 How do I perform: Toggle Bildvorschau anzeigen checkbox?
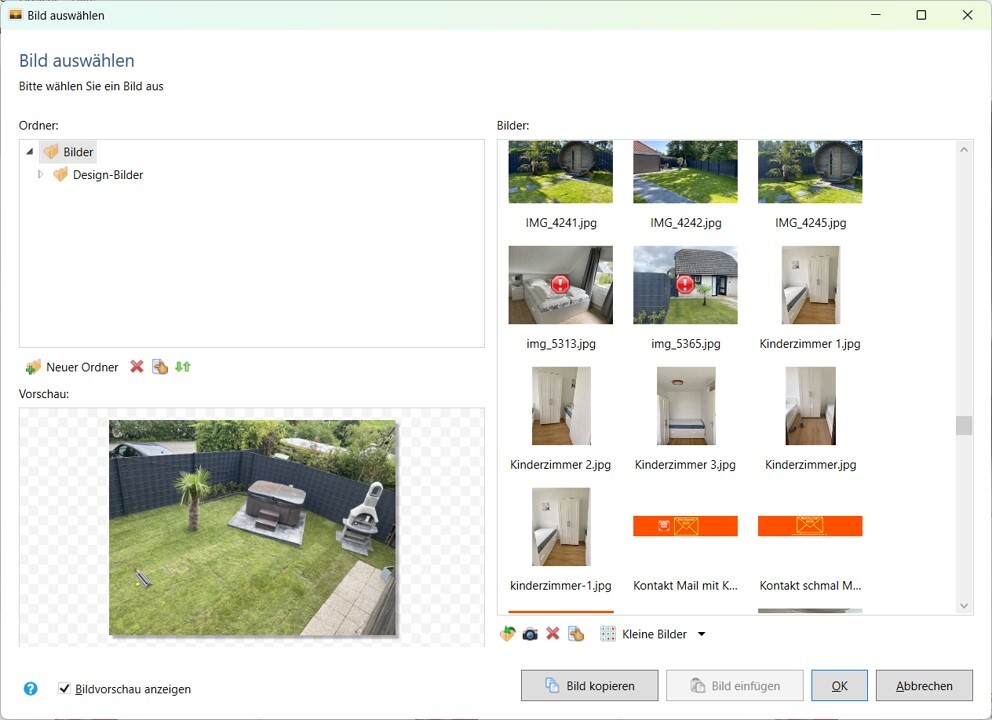64,688
